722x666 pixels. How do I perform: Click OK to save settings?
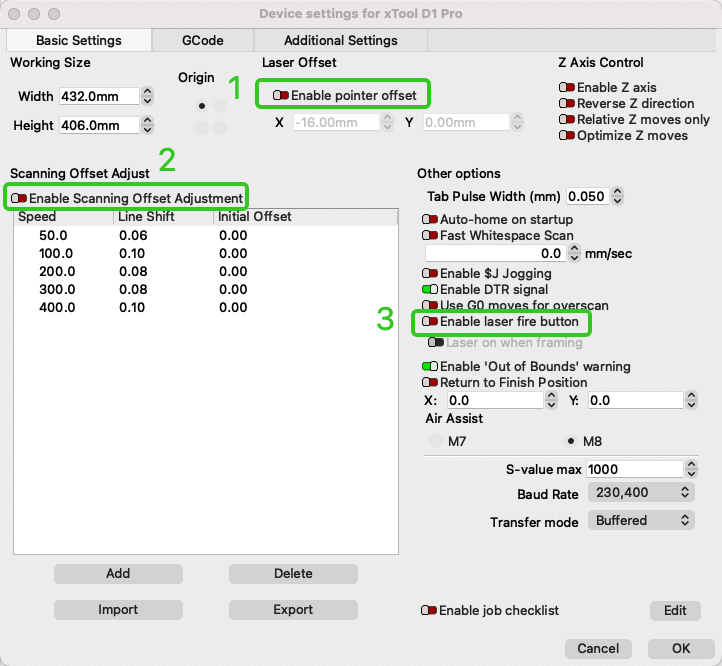[680, 648]
